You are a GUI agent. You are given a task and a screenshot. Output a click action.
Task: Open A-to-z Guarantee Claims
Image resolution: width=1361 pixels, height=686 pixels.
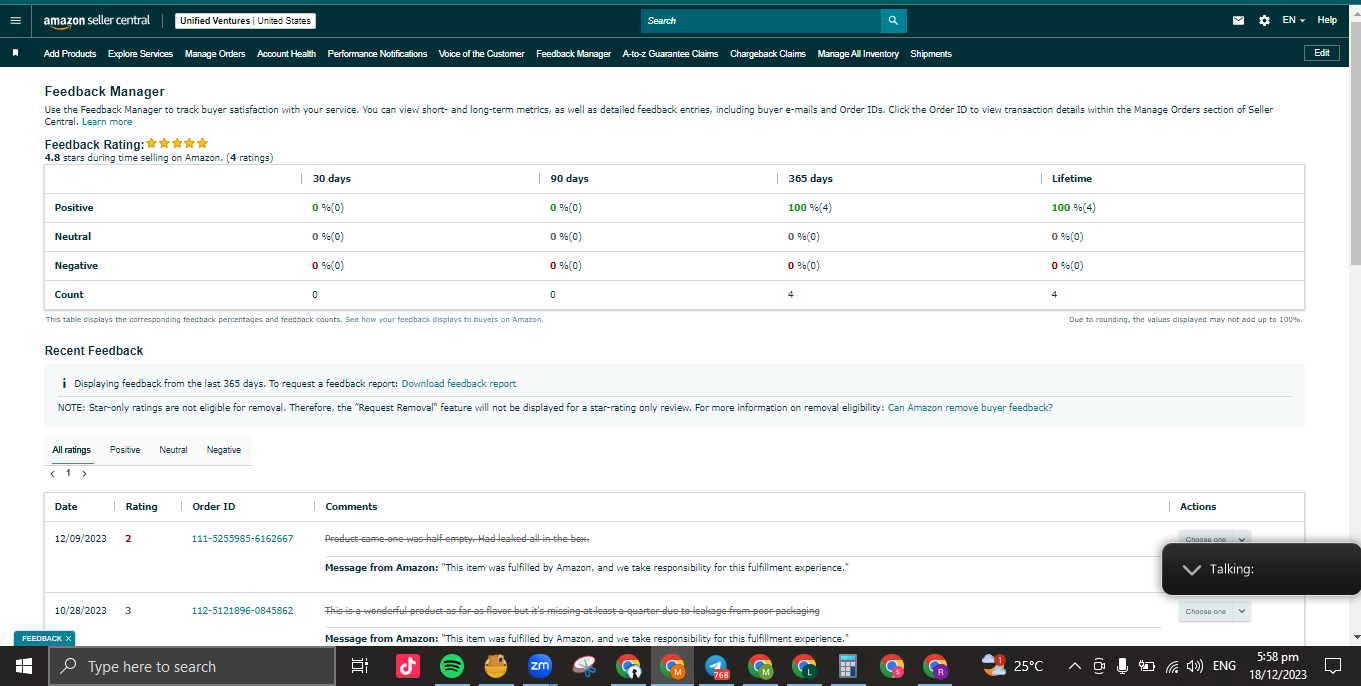(670, 54)
